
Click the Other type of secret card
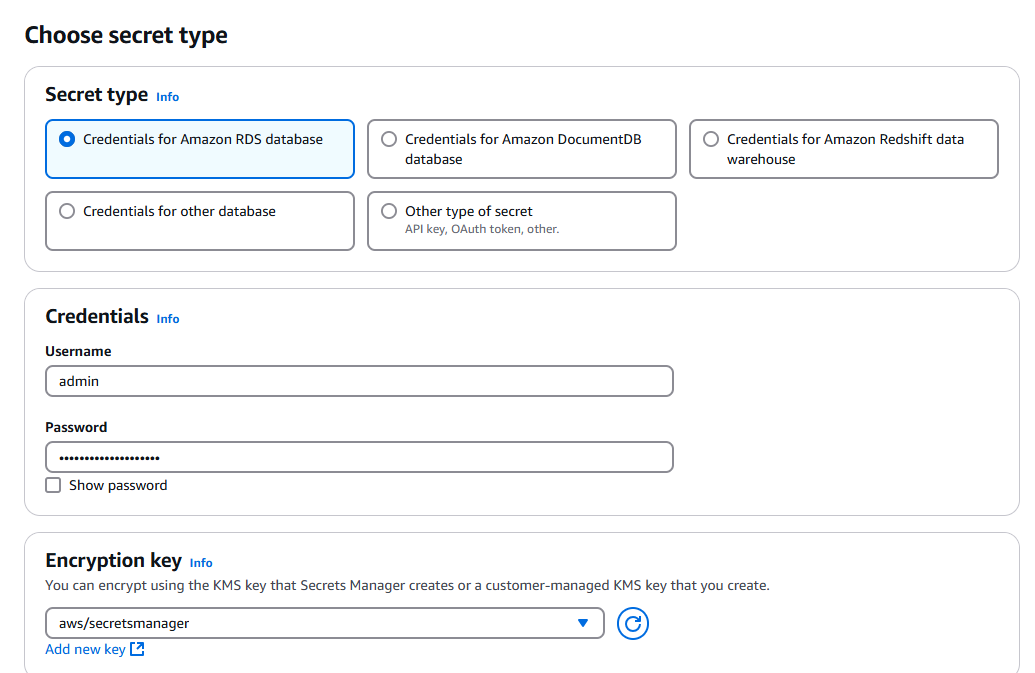[x=521, y=221]
